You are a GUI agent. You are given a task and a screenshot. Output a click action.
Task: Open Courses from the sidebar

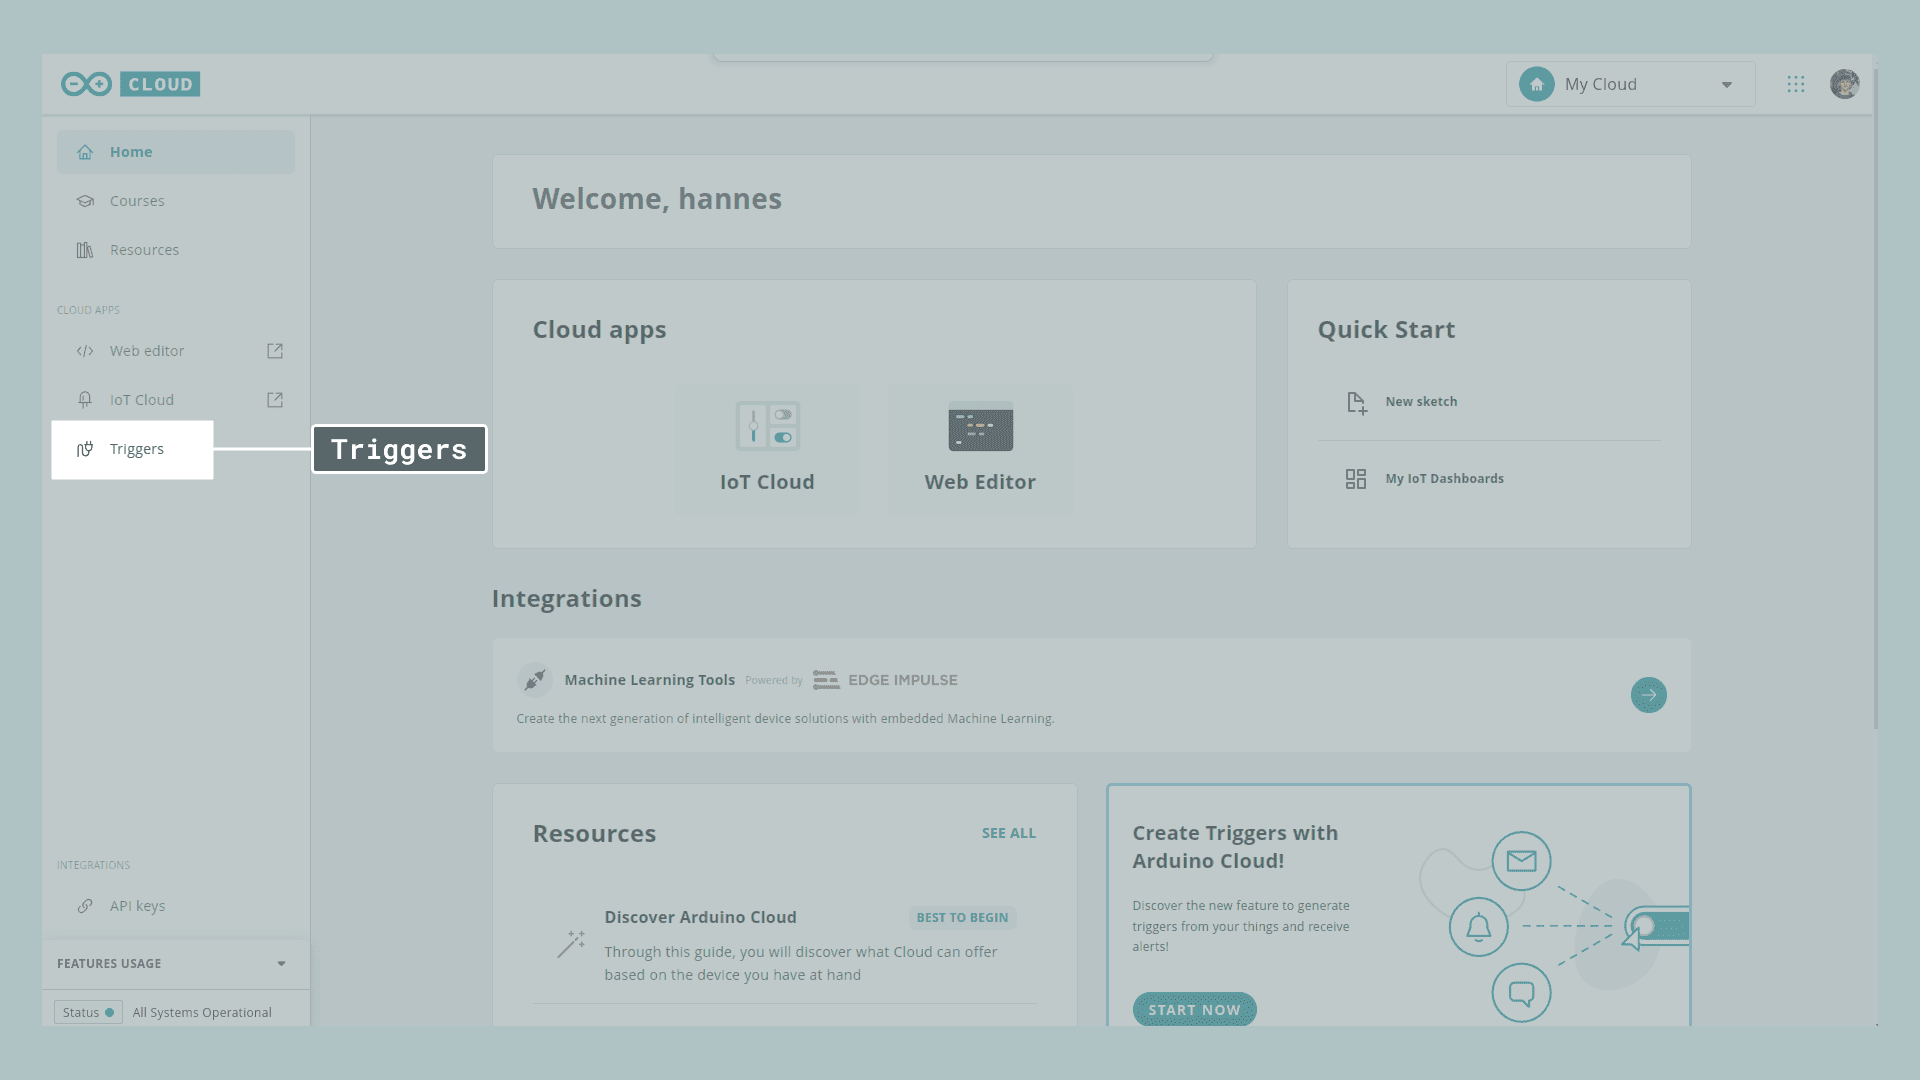tap(137, 201)
